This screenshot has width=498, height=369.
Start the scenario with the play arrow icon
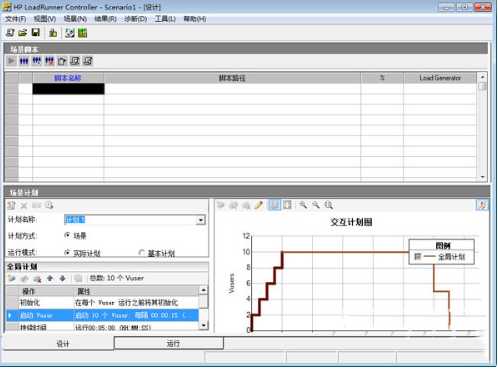(11, 61)
